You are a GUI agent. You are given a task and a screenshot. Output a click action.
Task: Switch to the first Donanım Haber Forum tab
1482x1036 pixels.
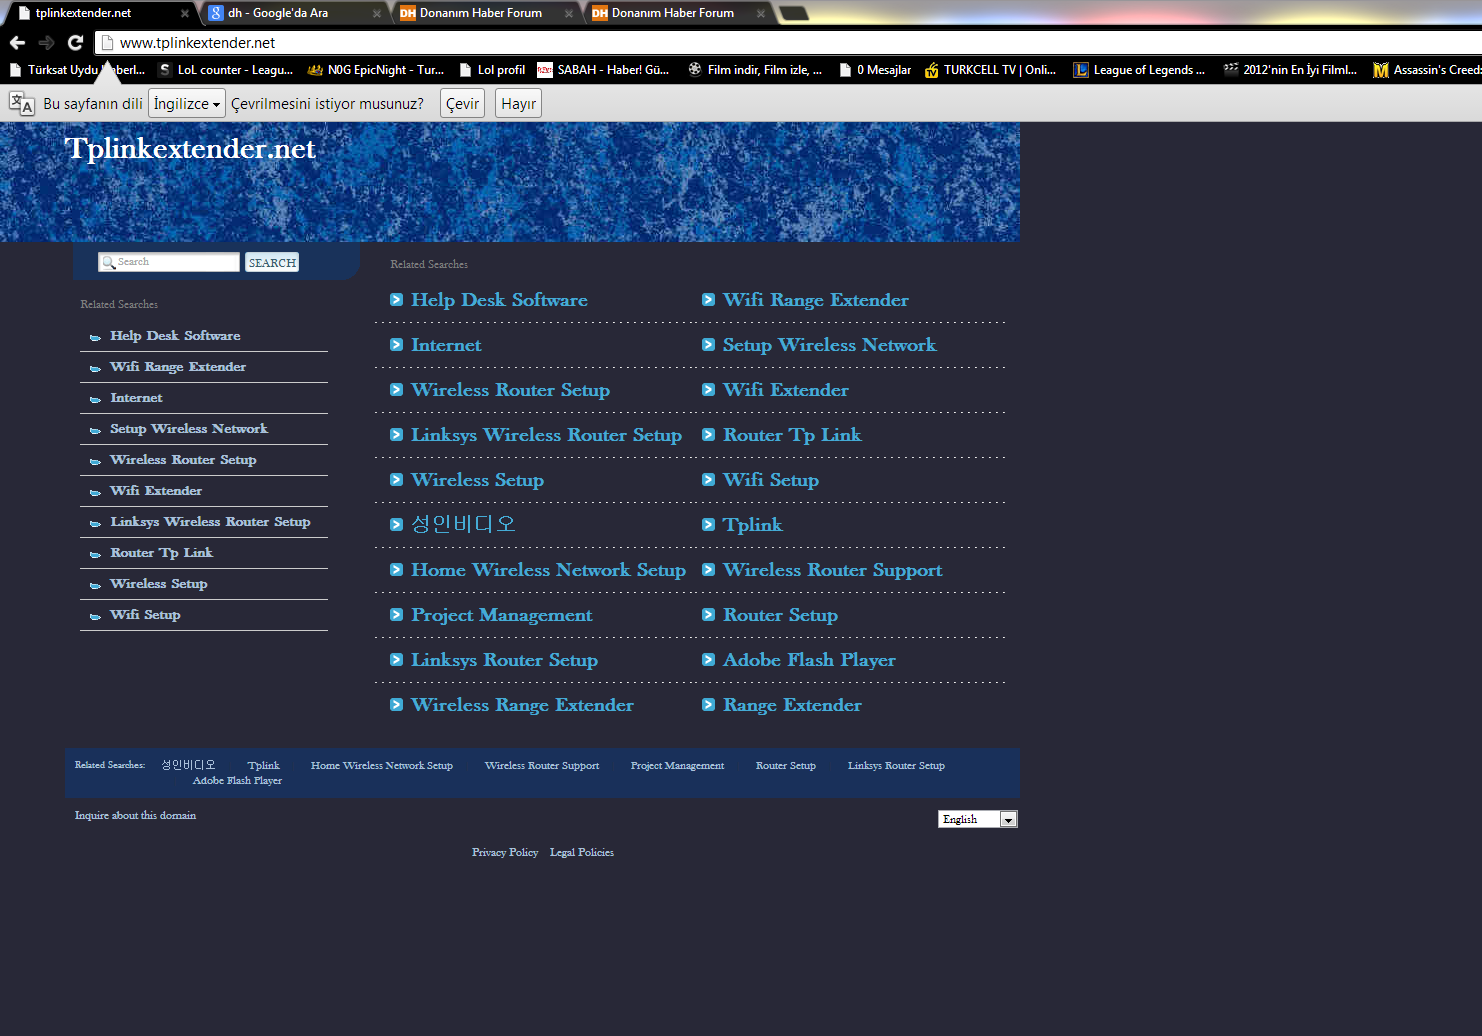point(482,13)
